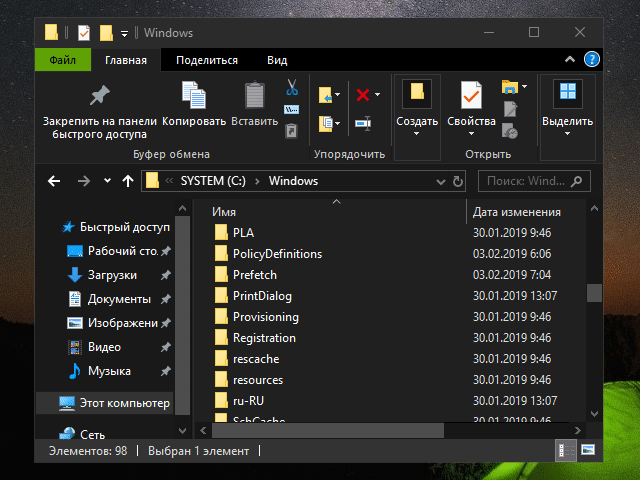Click the Move to folder icon
The image size is (640, 480).
[326, 95]
